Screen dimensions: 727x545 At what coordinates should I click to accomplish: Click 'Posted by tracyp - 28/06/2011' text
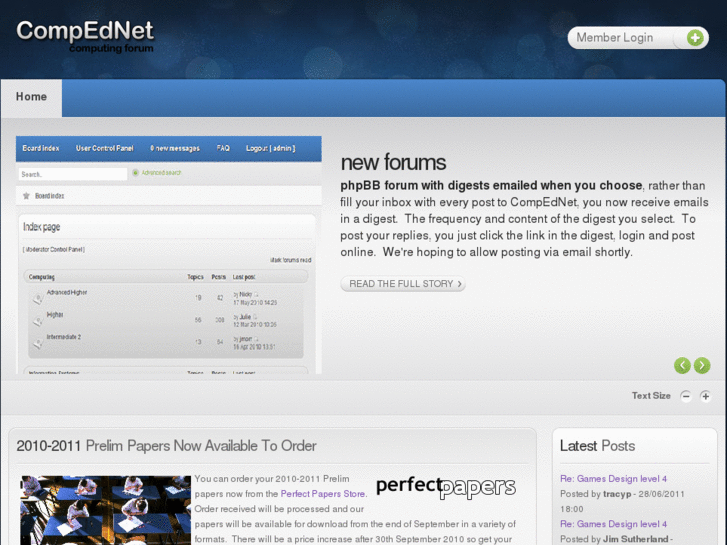(x=622, y=494)
